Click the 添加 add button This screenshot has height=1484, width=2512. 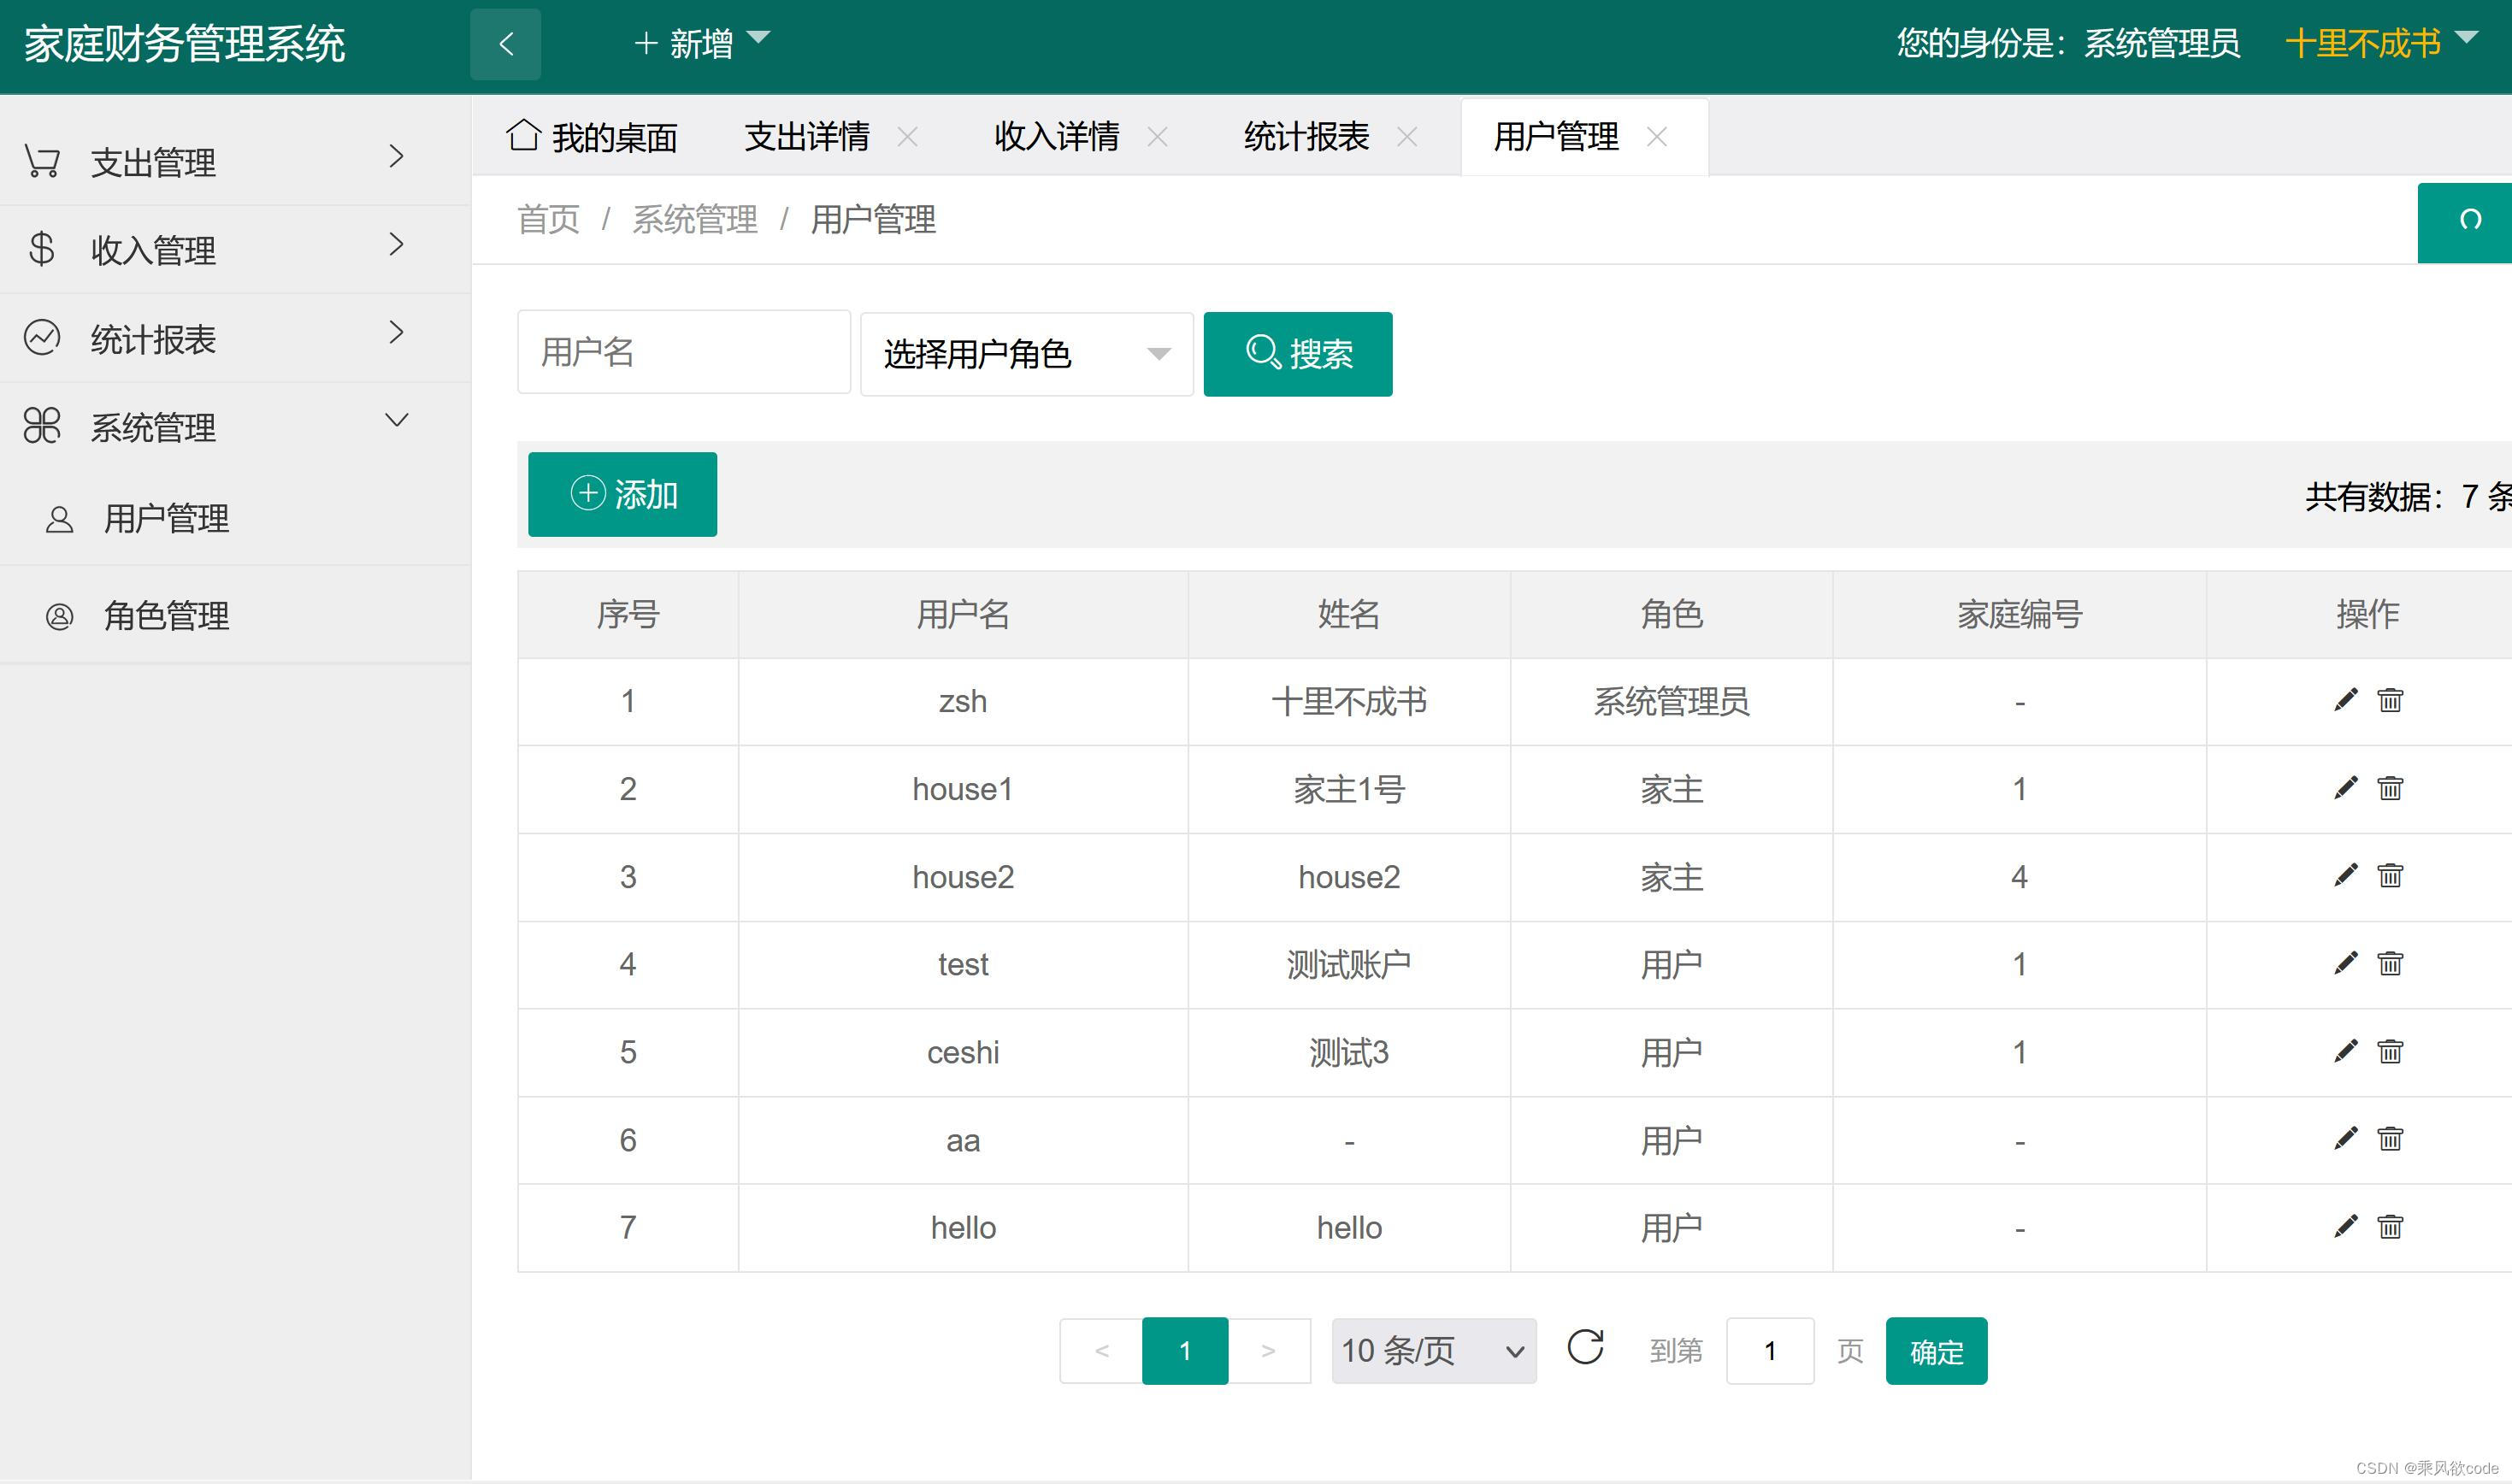click(x=622, y=493)
